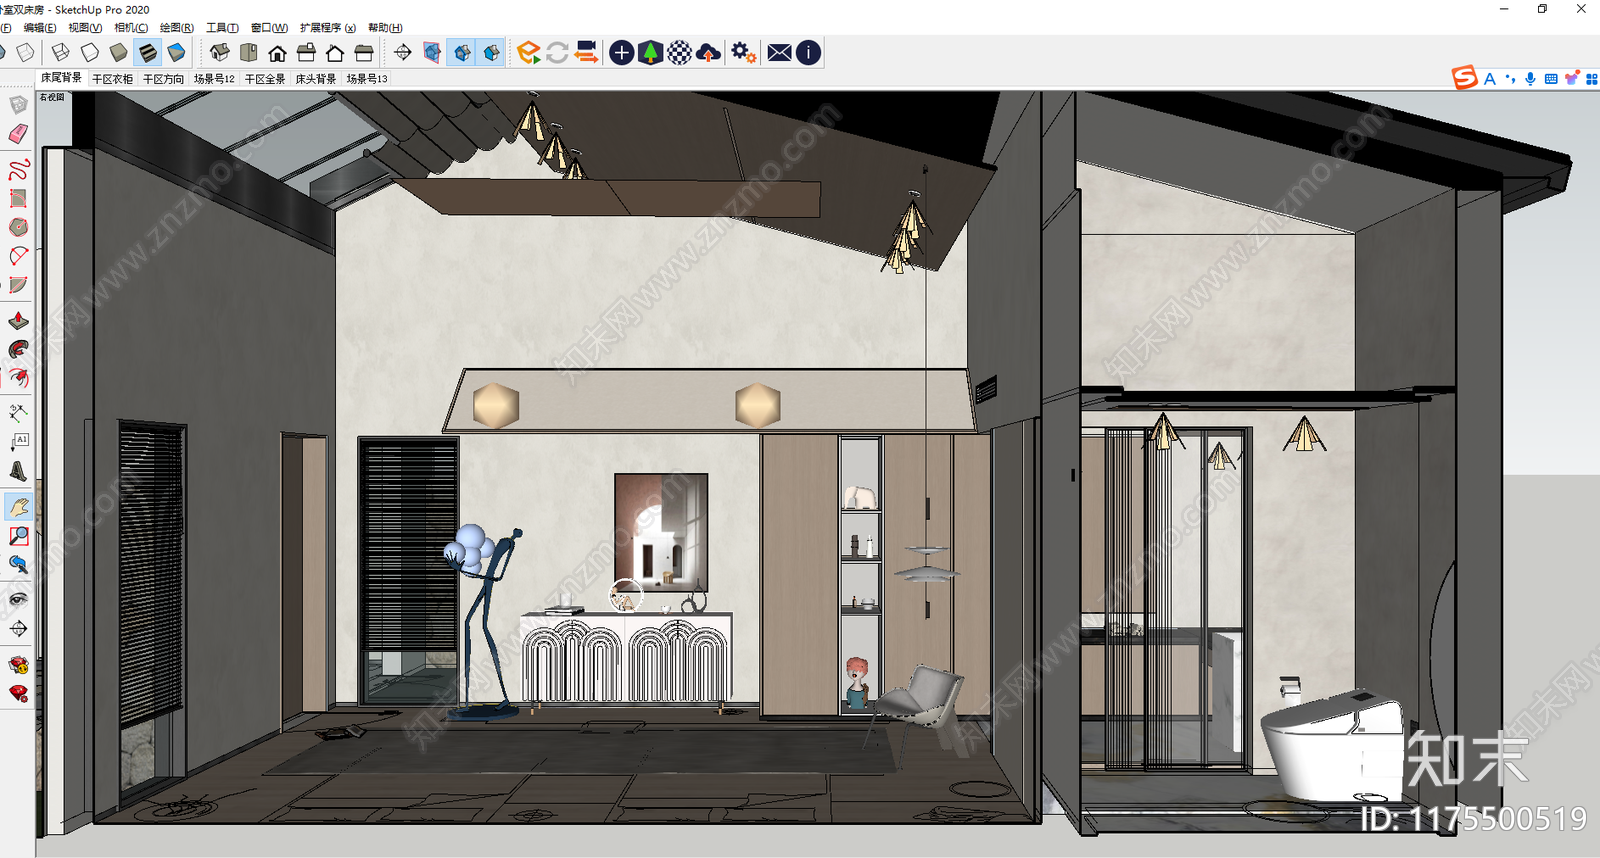Viewport: 1600px width, 858px height.
Task: Toggle Shaded with Textures style
Action: point(148,52)
